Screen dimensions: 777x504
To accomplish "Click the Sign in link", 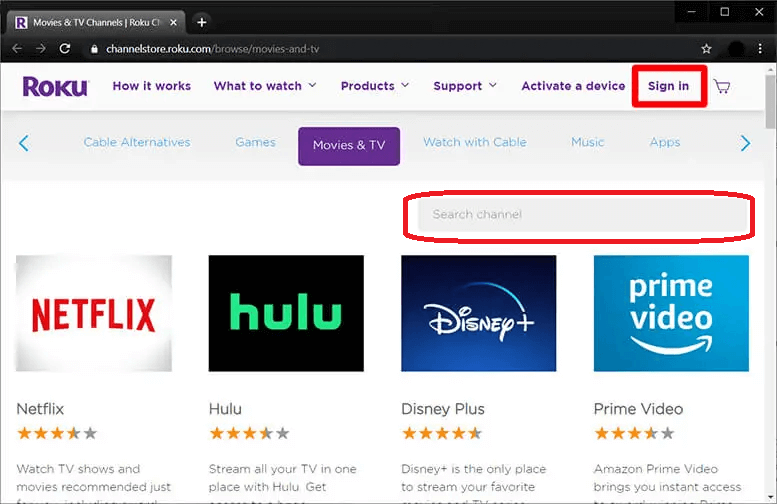I will coord(668,86).
